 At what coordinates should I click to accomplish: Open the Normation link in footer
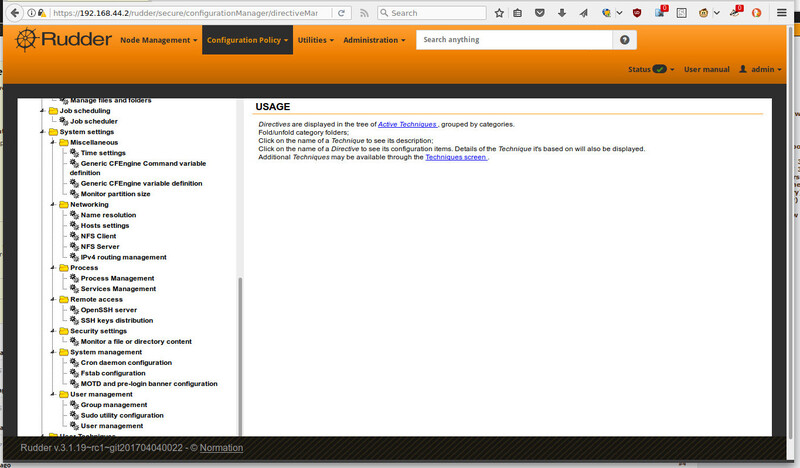tap(221, 448)
